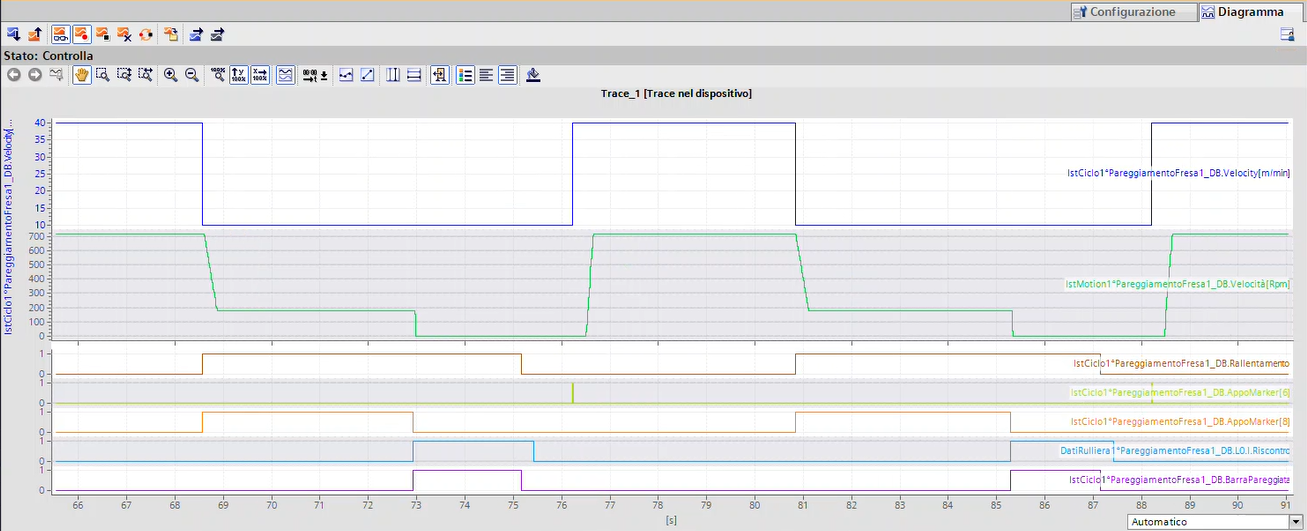Image resolution: width=1307 pixels, height=531 pixels.
Task: Click the scale Y axis to 100% button
Action: coord(238,75)
